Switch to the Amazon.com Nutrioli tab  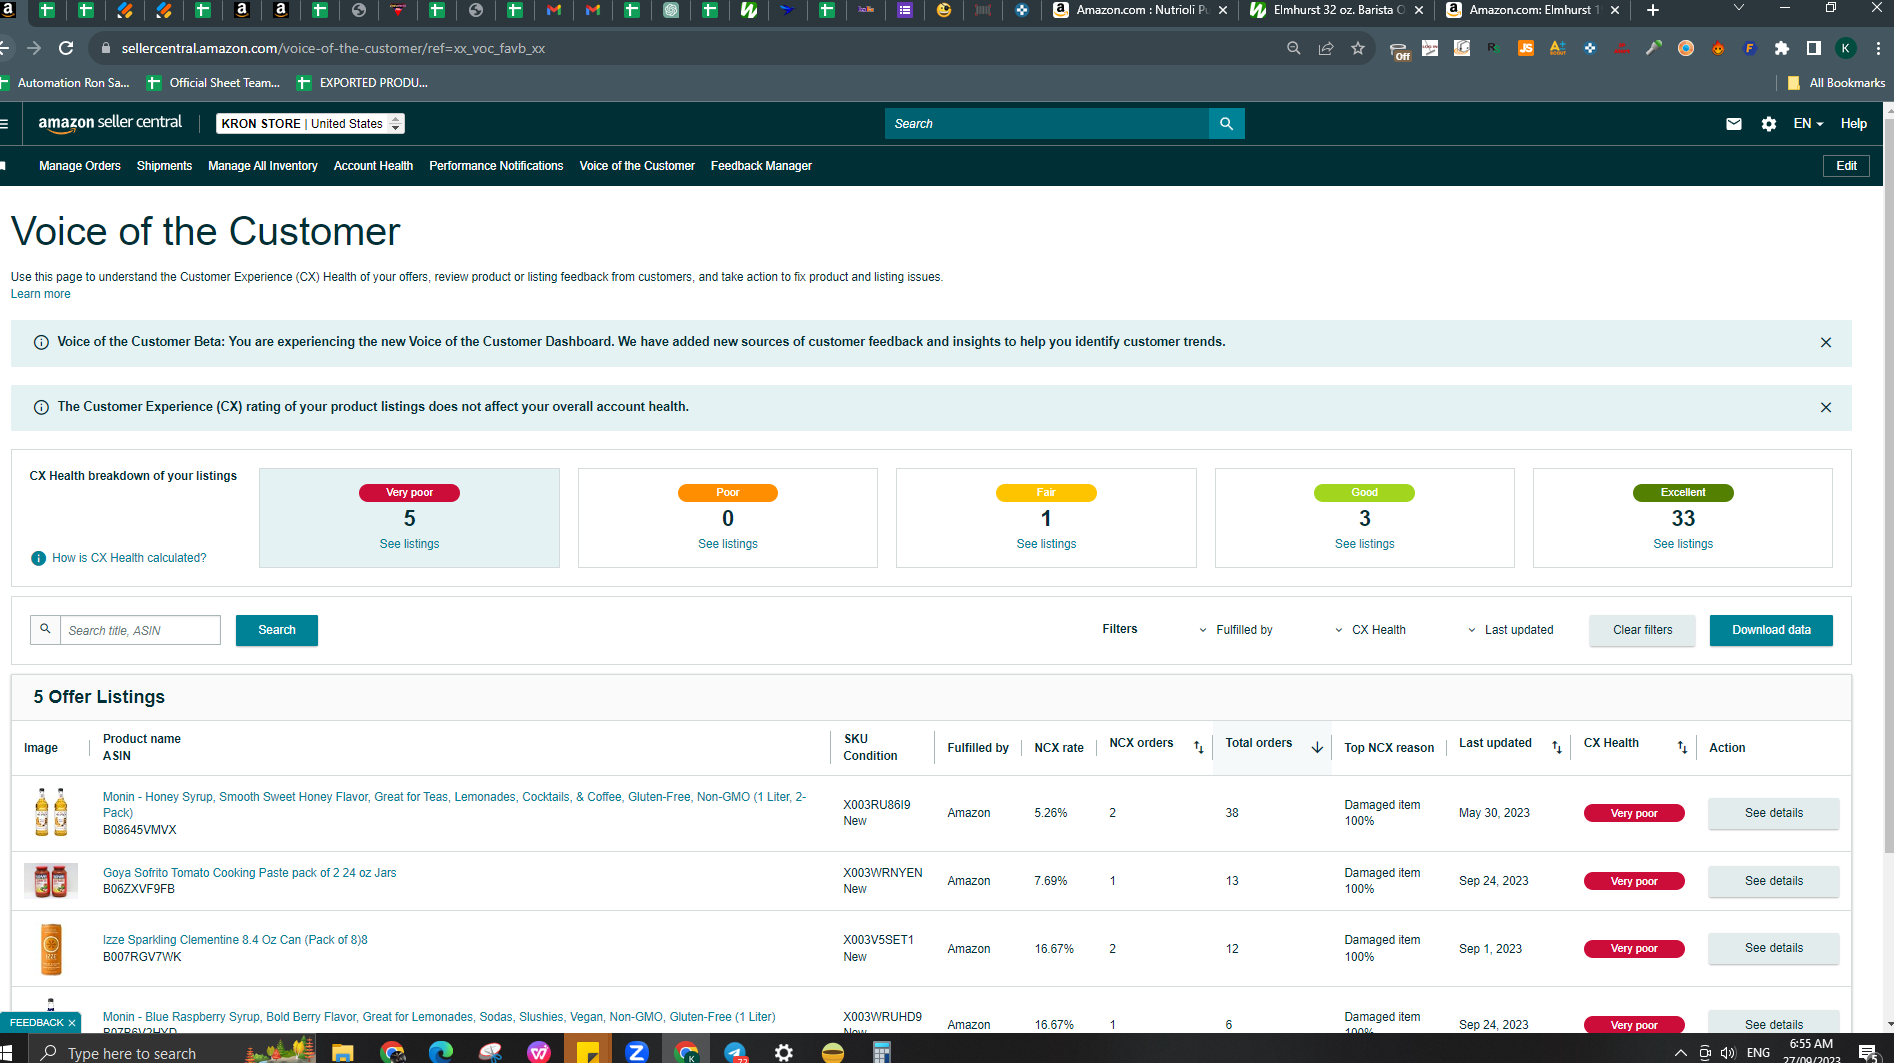point(1140,10)
